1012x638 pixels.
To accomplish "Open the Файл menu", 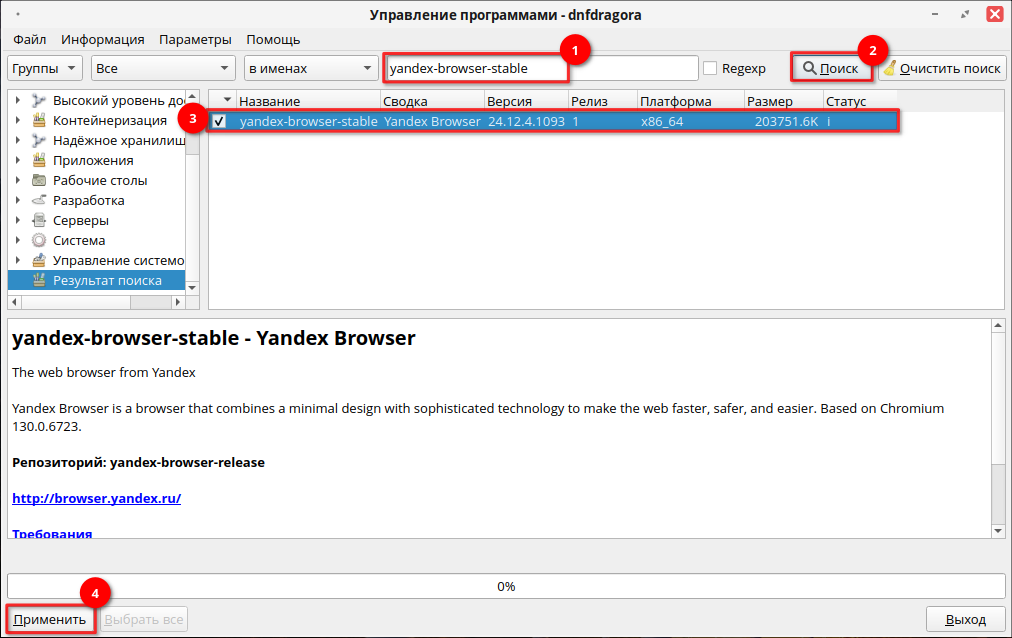I will [30, 39].
